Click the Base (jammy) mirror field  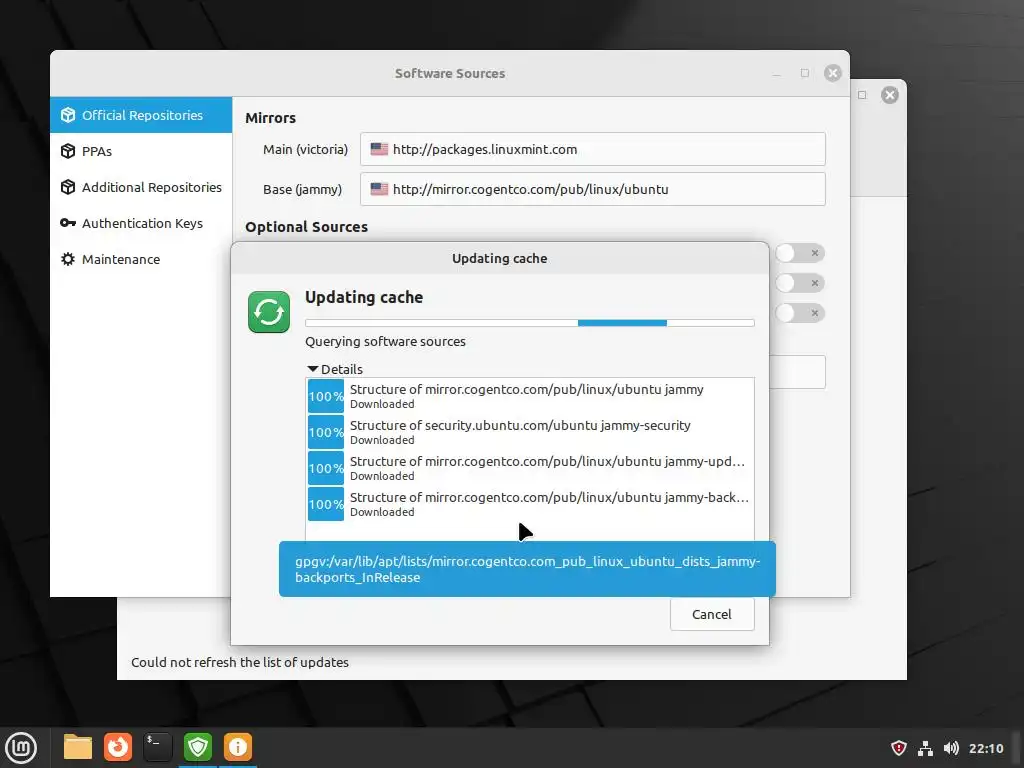click(x=592, y=189)
